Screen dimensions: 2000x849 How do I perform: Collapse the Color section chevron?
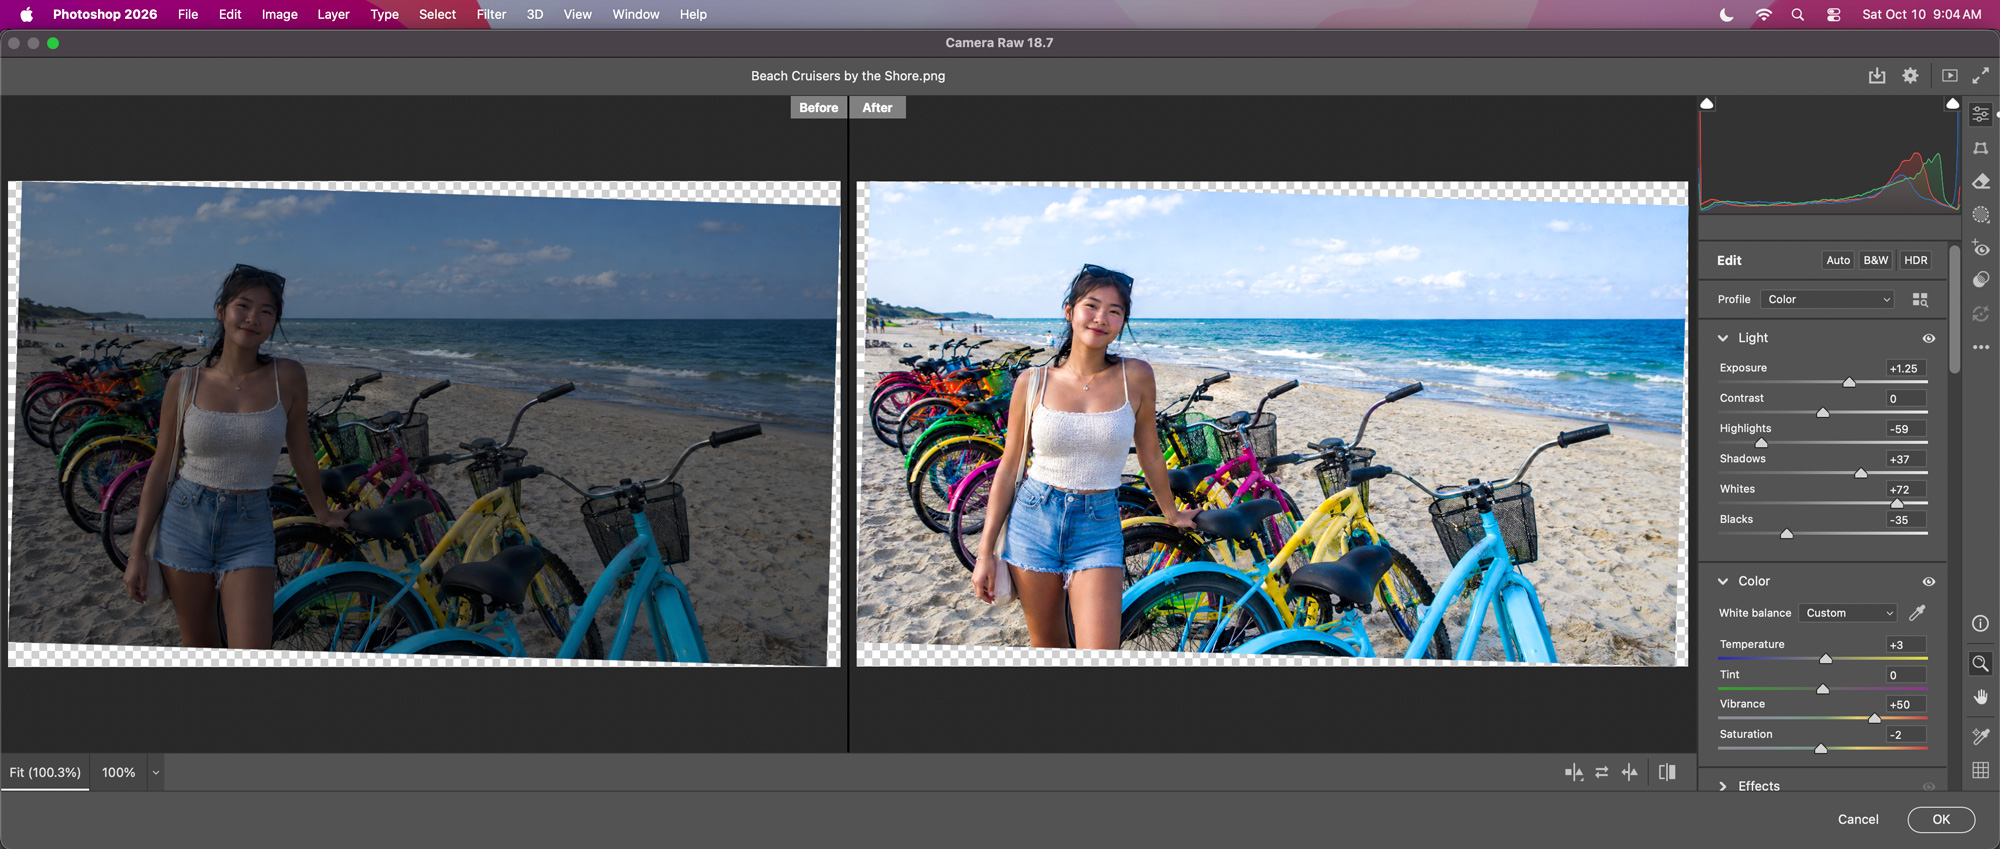(1723, 581)
